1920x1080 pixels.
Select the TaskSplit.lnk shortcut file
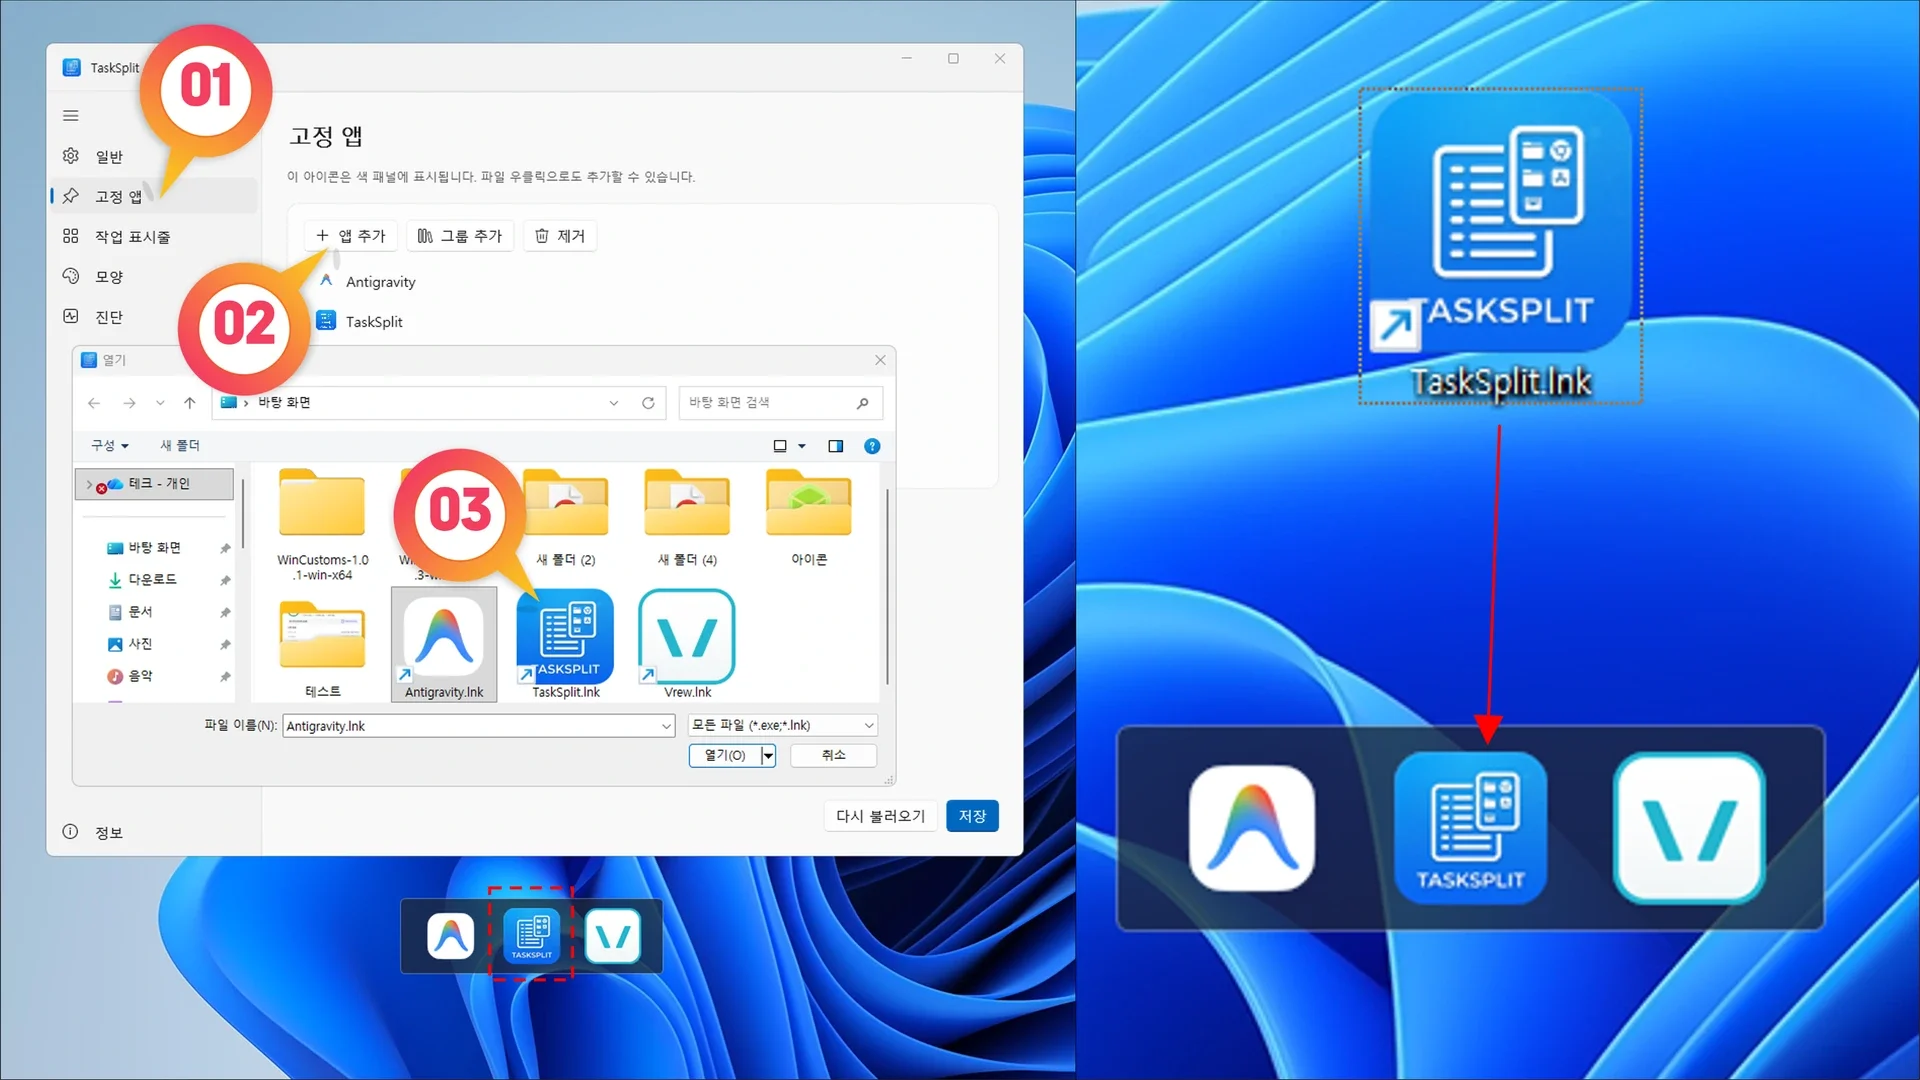click(566, 645)
